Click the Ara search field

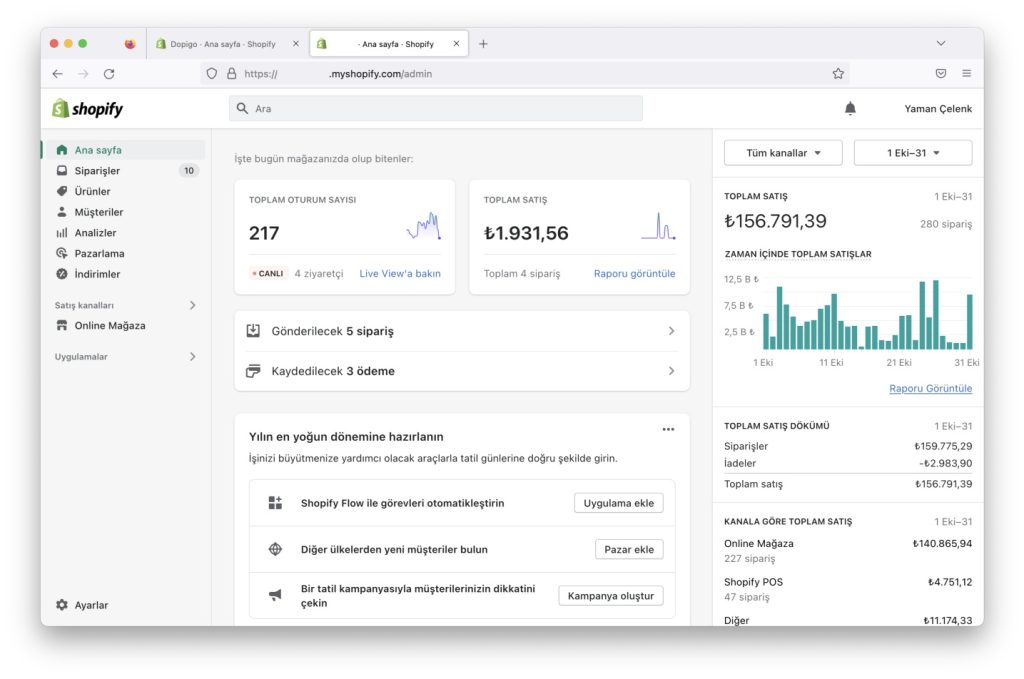tap(436, 108)
